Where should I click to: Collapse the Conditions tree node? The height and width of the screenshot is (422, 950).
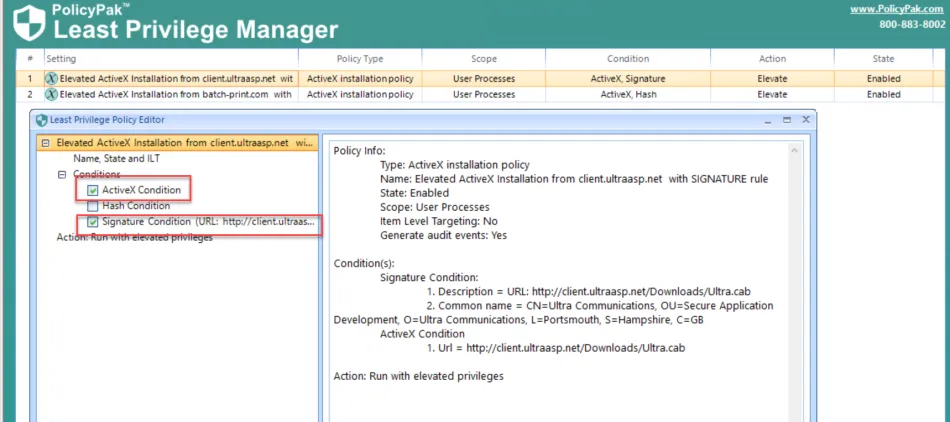click(x=62, y=174)
